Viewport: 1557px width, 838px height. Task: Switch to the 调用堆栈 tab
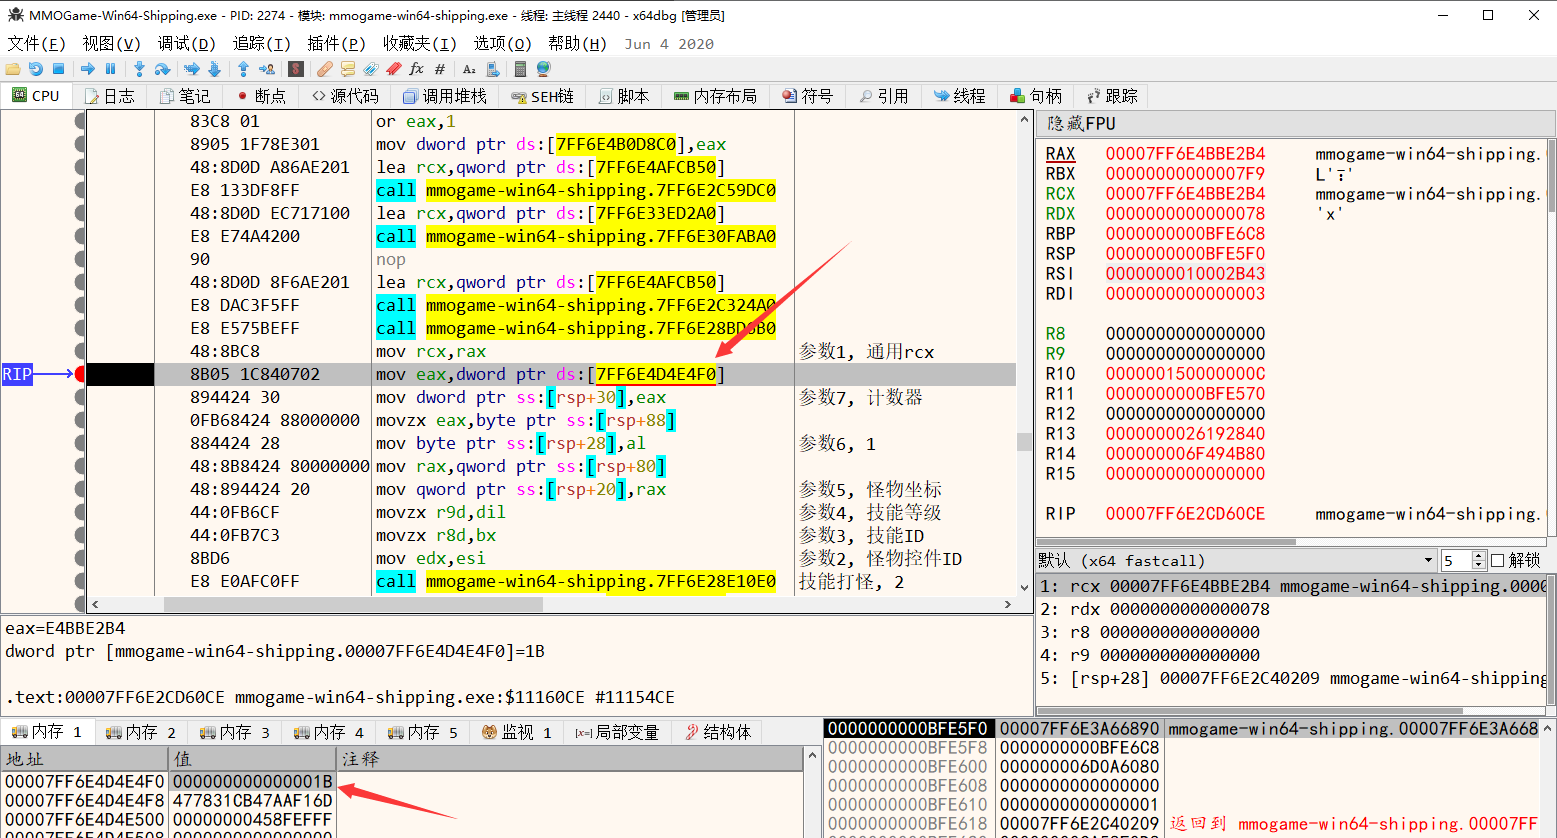(x=445, y=96)
